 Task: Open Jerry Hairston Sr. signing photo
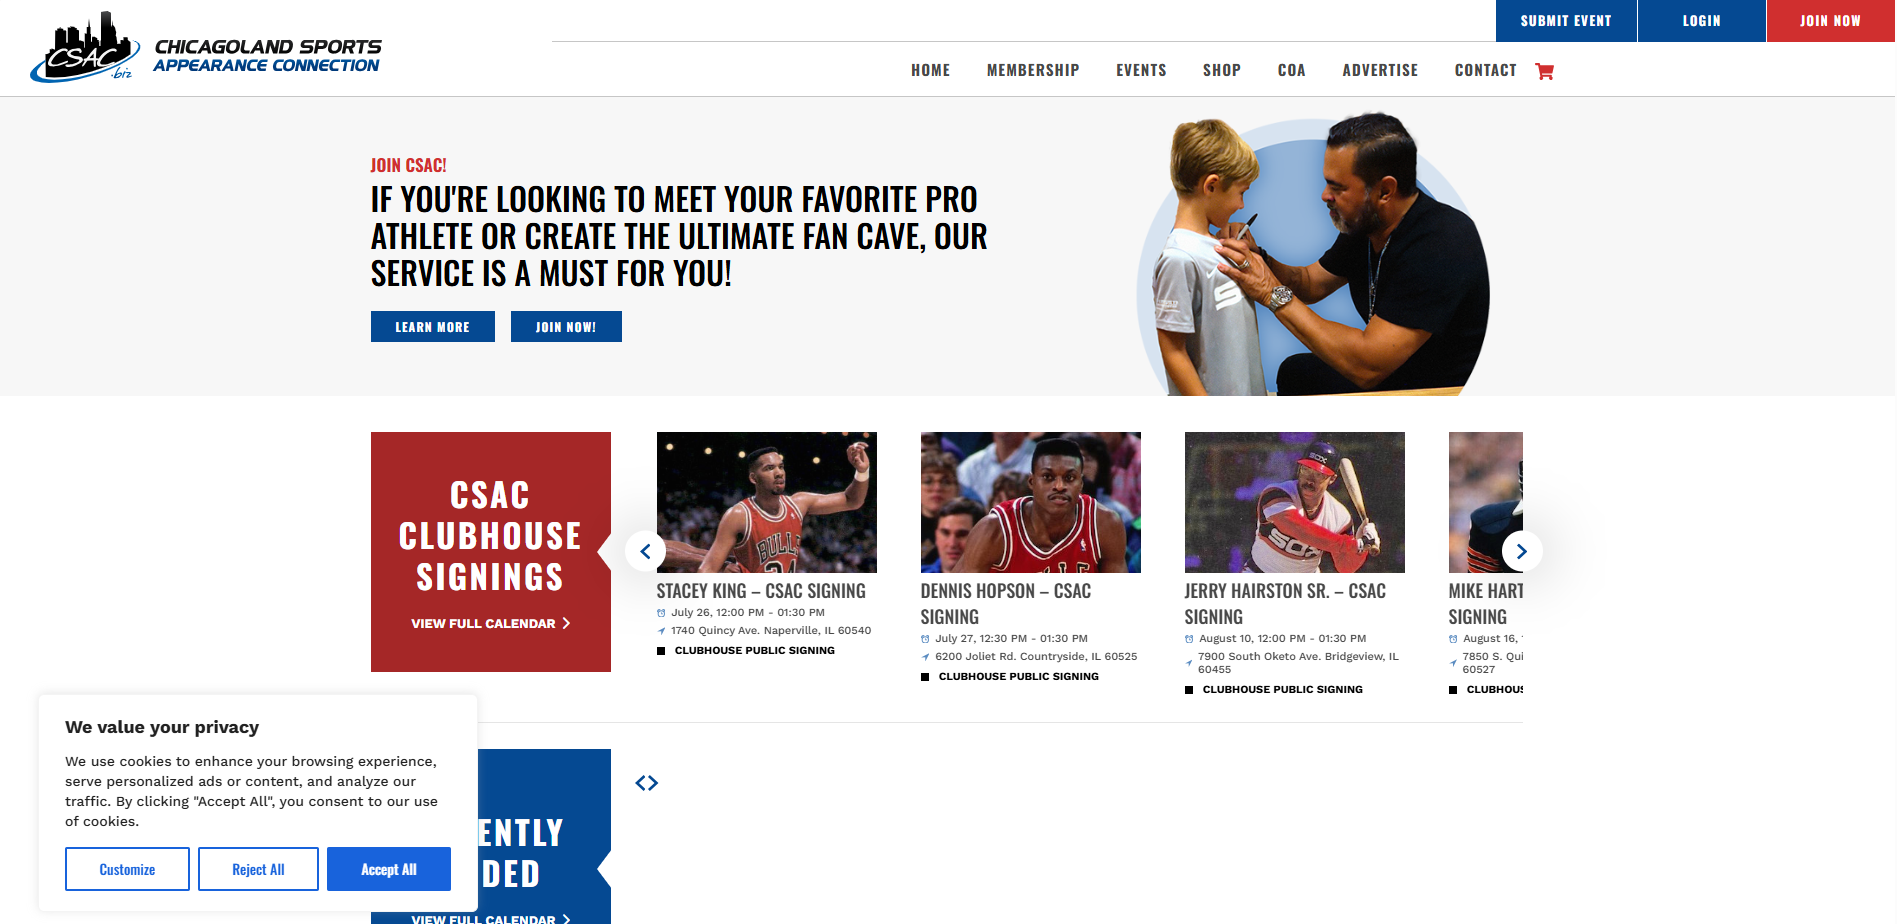click(x=1295, y=502)
